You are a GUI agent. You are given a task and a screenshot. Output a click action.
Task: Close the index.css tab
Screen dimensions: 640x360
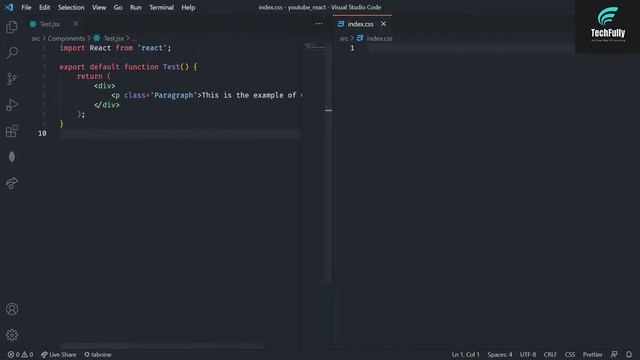(x=383, y=24)
